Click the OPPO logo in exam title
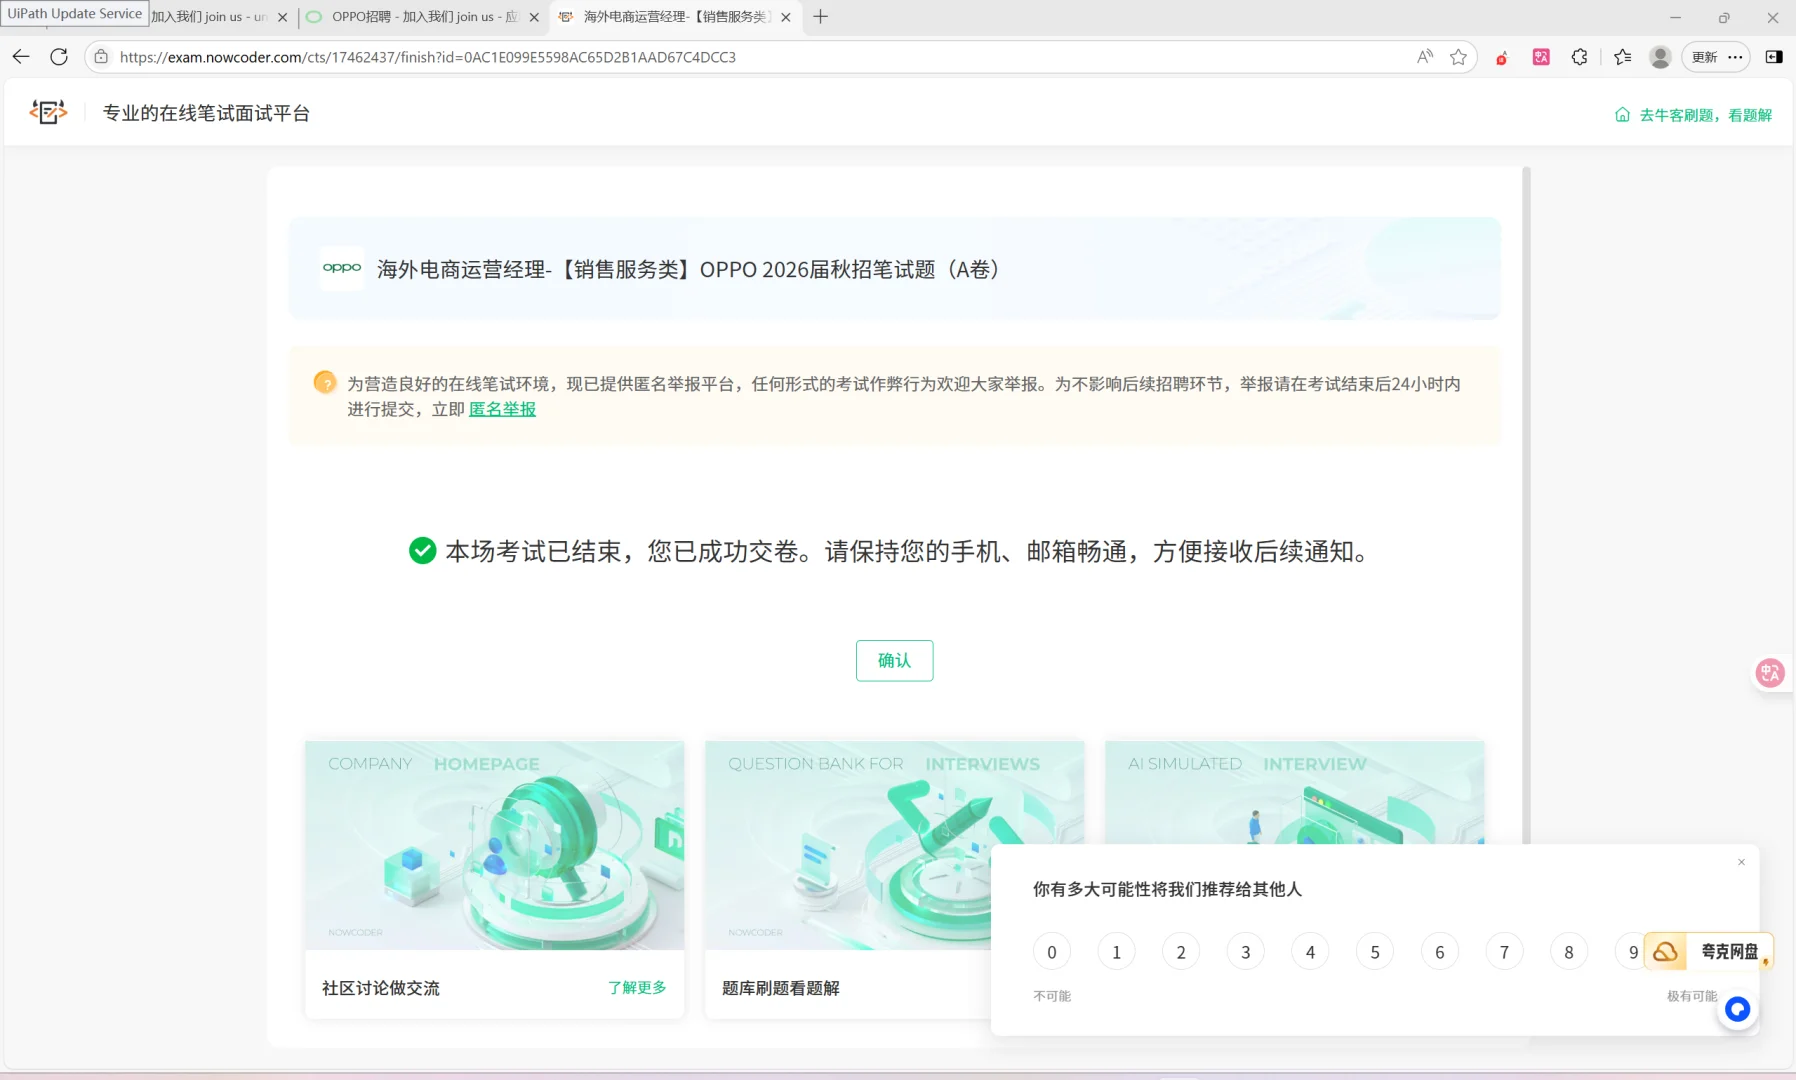 point(342,268)
